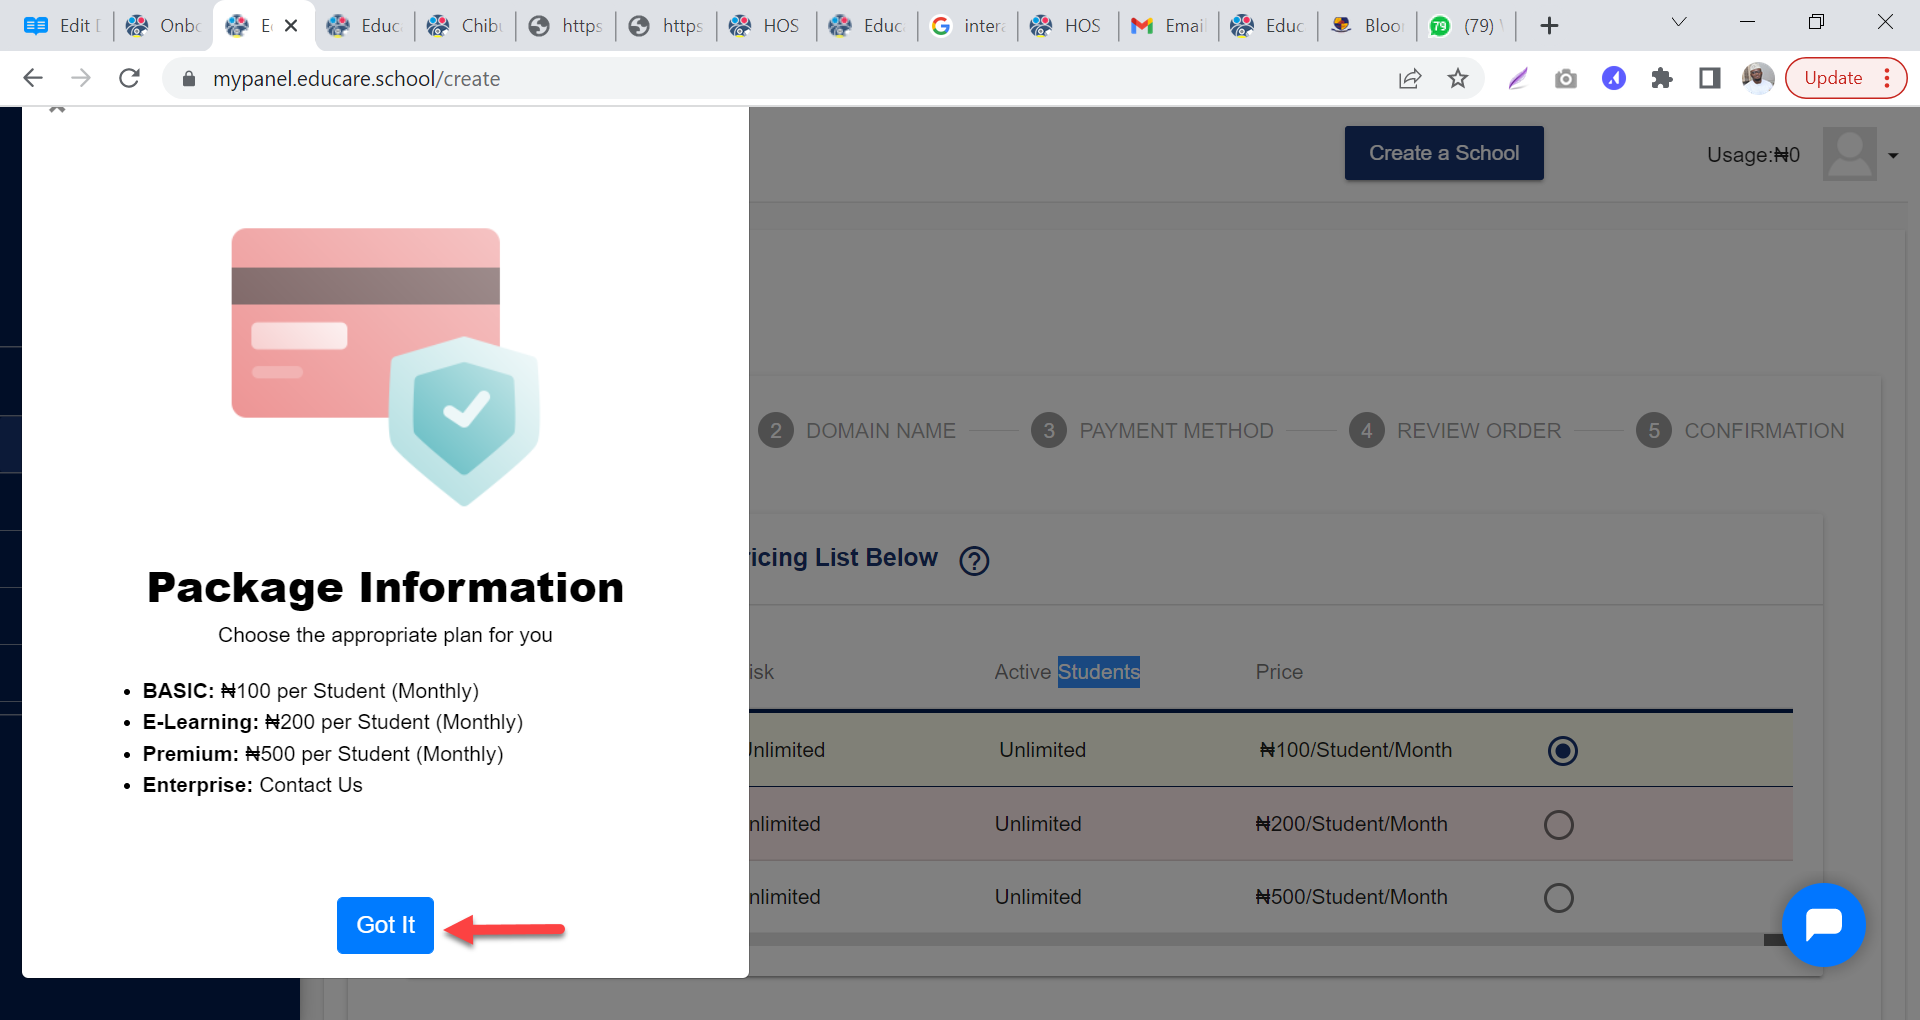Image resolution: width=1920 pixels, height=1020 pixels.
Task: Click the Chrome Update button
Action: click(1833, 78)
